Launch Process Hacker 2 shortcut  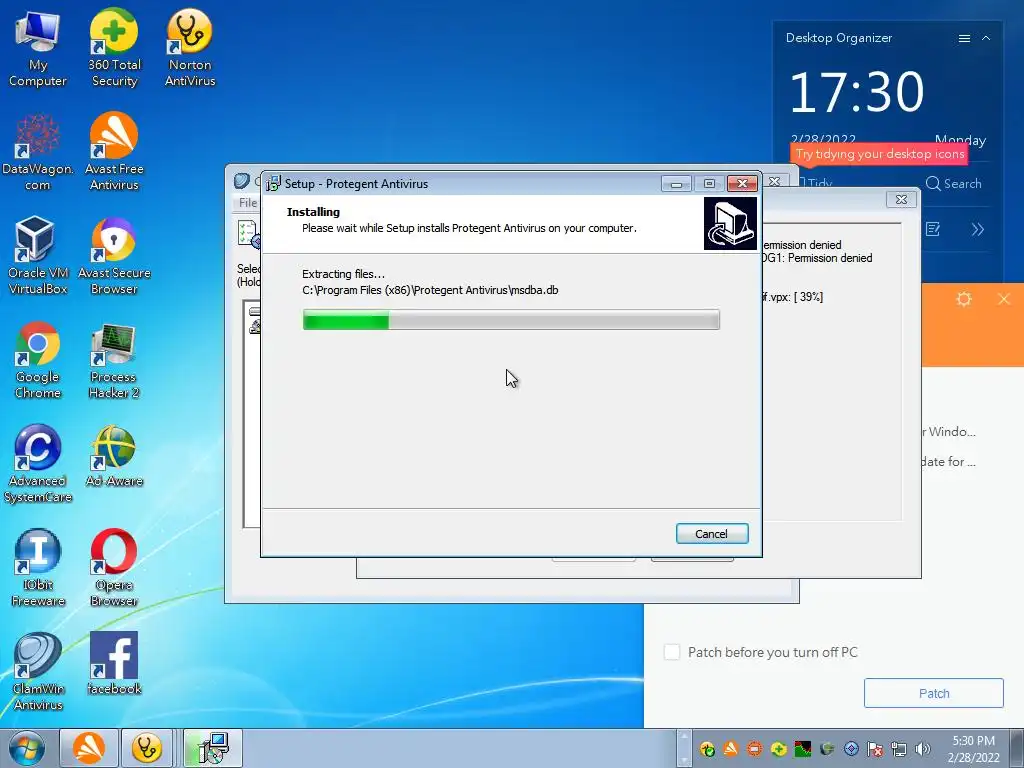[x=114, y=360]
